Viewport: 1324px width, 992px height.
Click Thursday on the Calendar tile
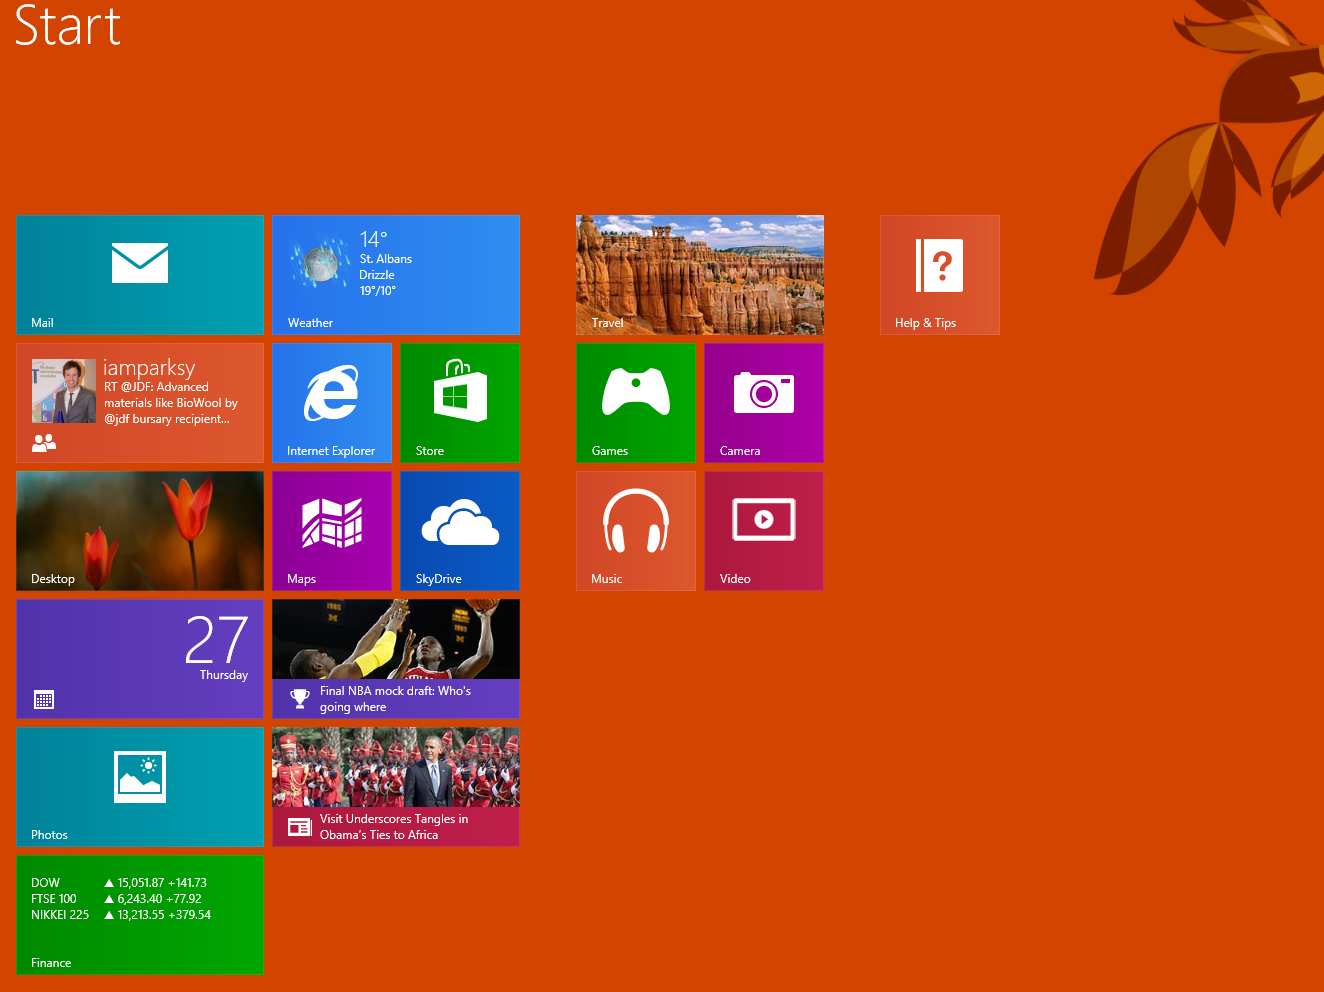point(224,675)
